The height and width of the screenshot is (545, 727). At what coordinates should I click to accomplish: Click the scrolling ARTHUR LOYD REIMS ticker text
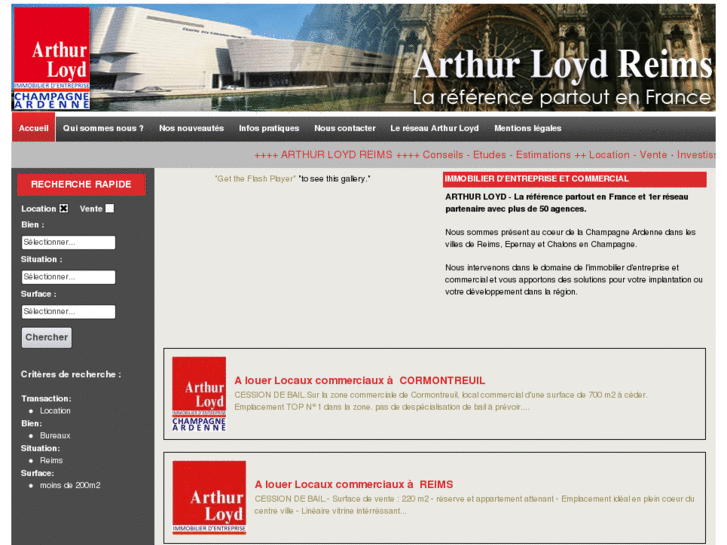point(485,155)
